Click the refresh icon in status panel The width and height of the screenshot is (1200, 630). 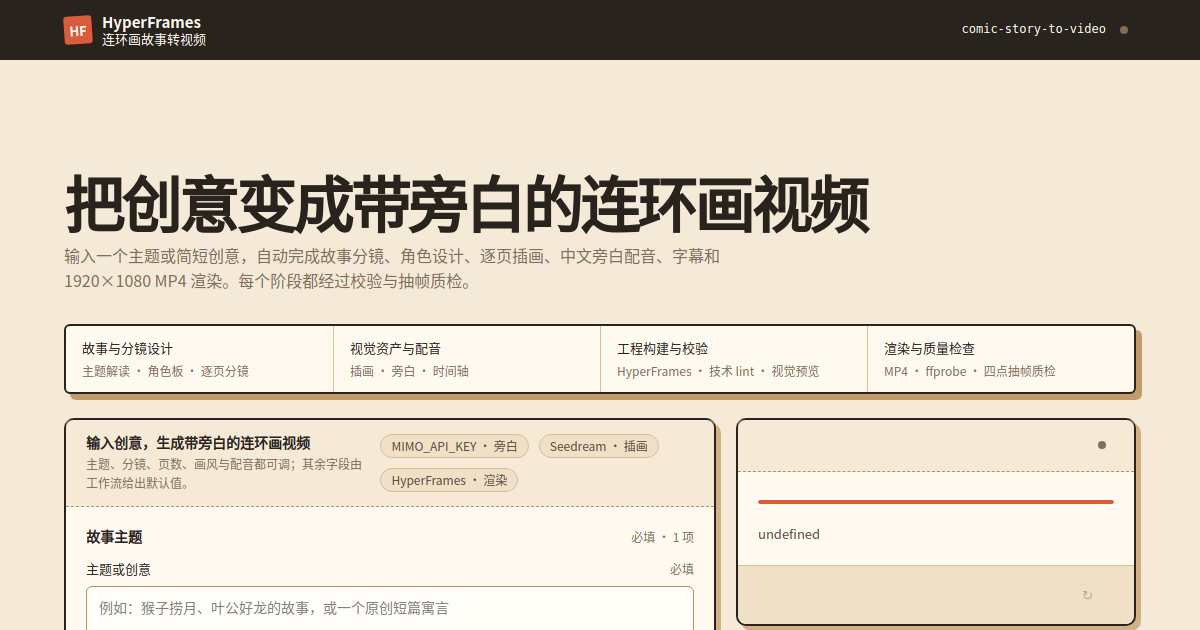[x=1087, y=595]
